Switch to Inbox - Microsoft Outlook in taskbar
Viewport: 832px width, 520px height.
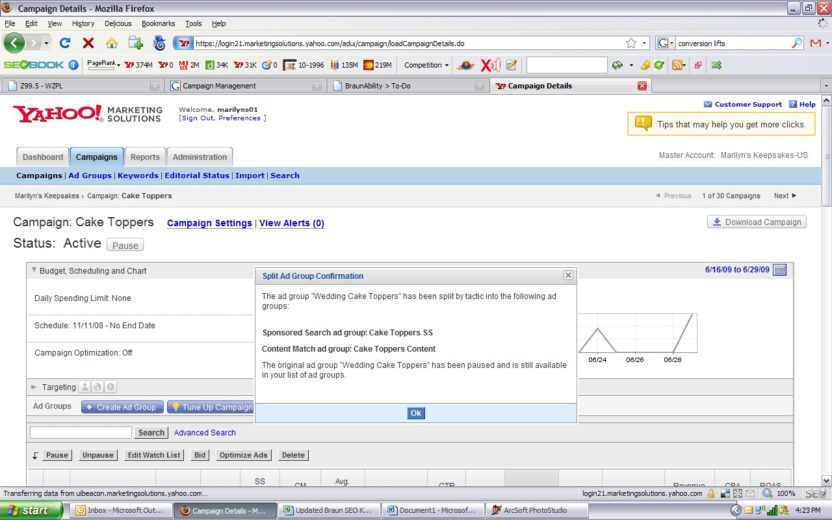coord(121,510)
